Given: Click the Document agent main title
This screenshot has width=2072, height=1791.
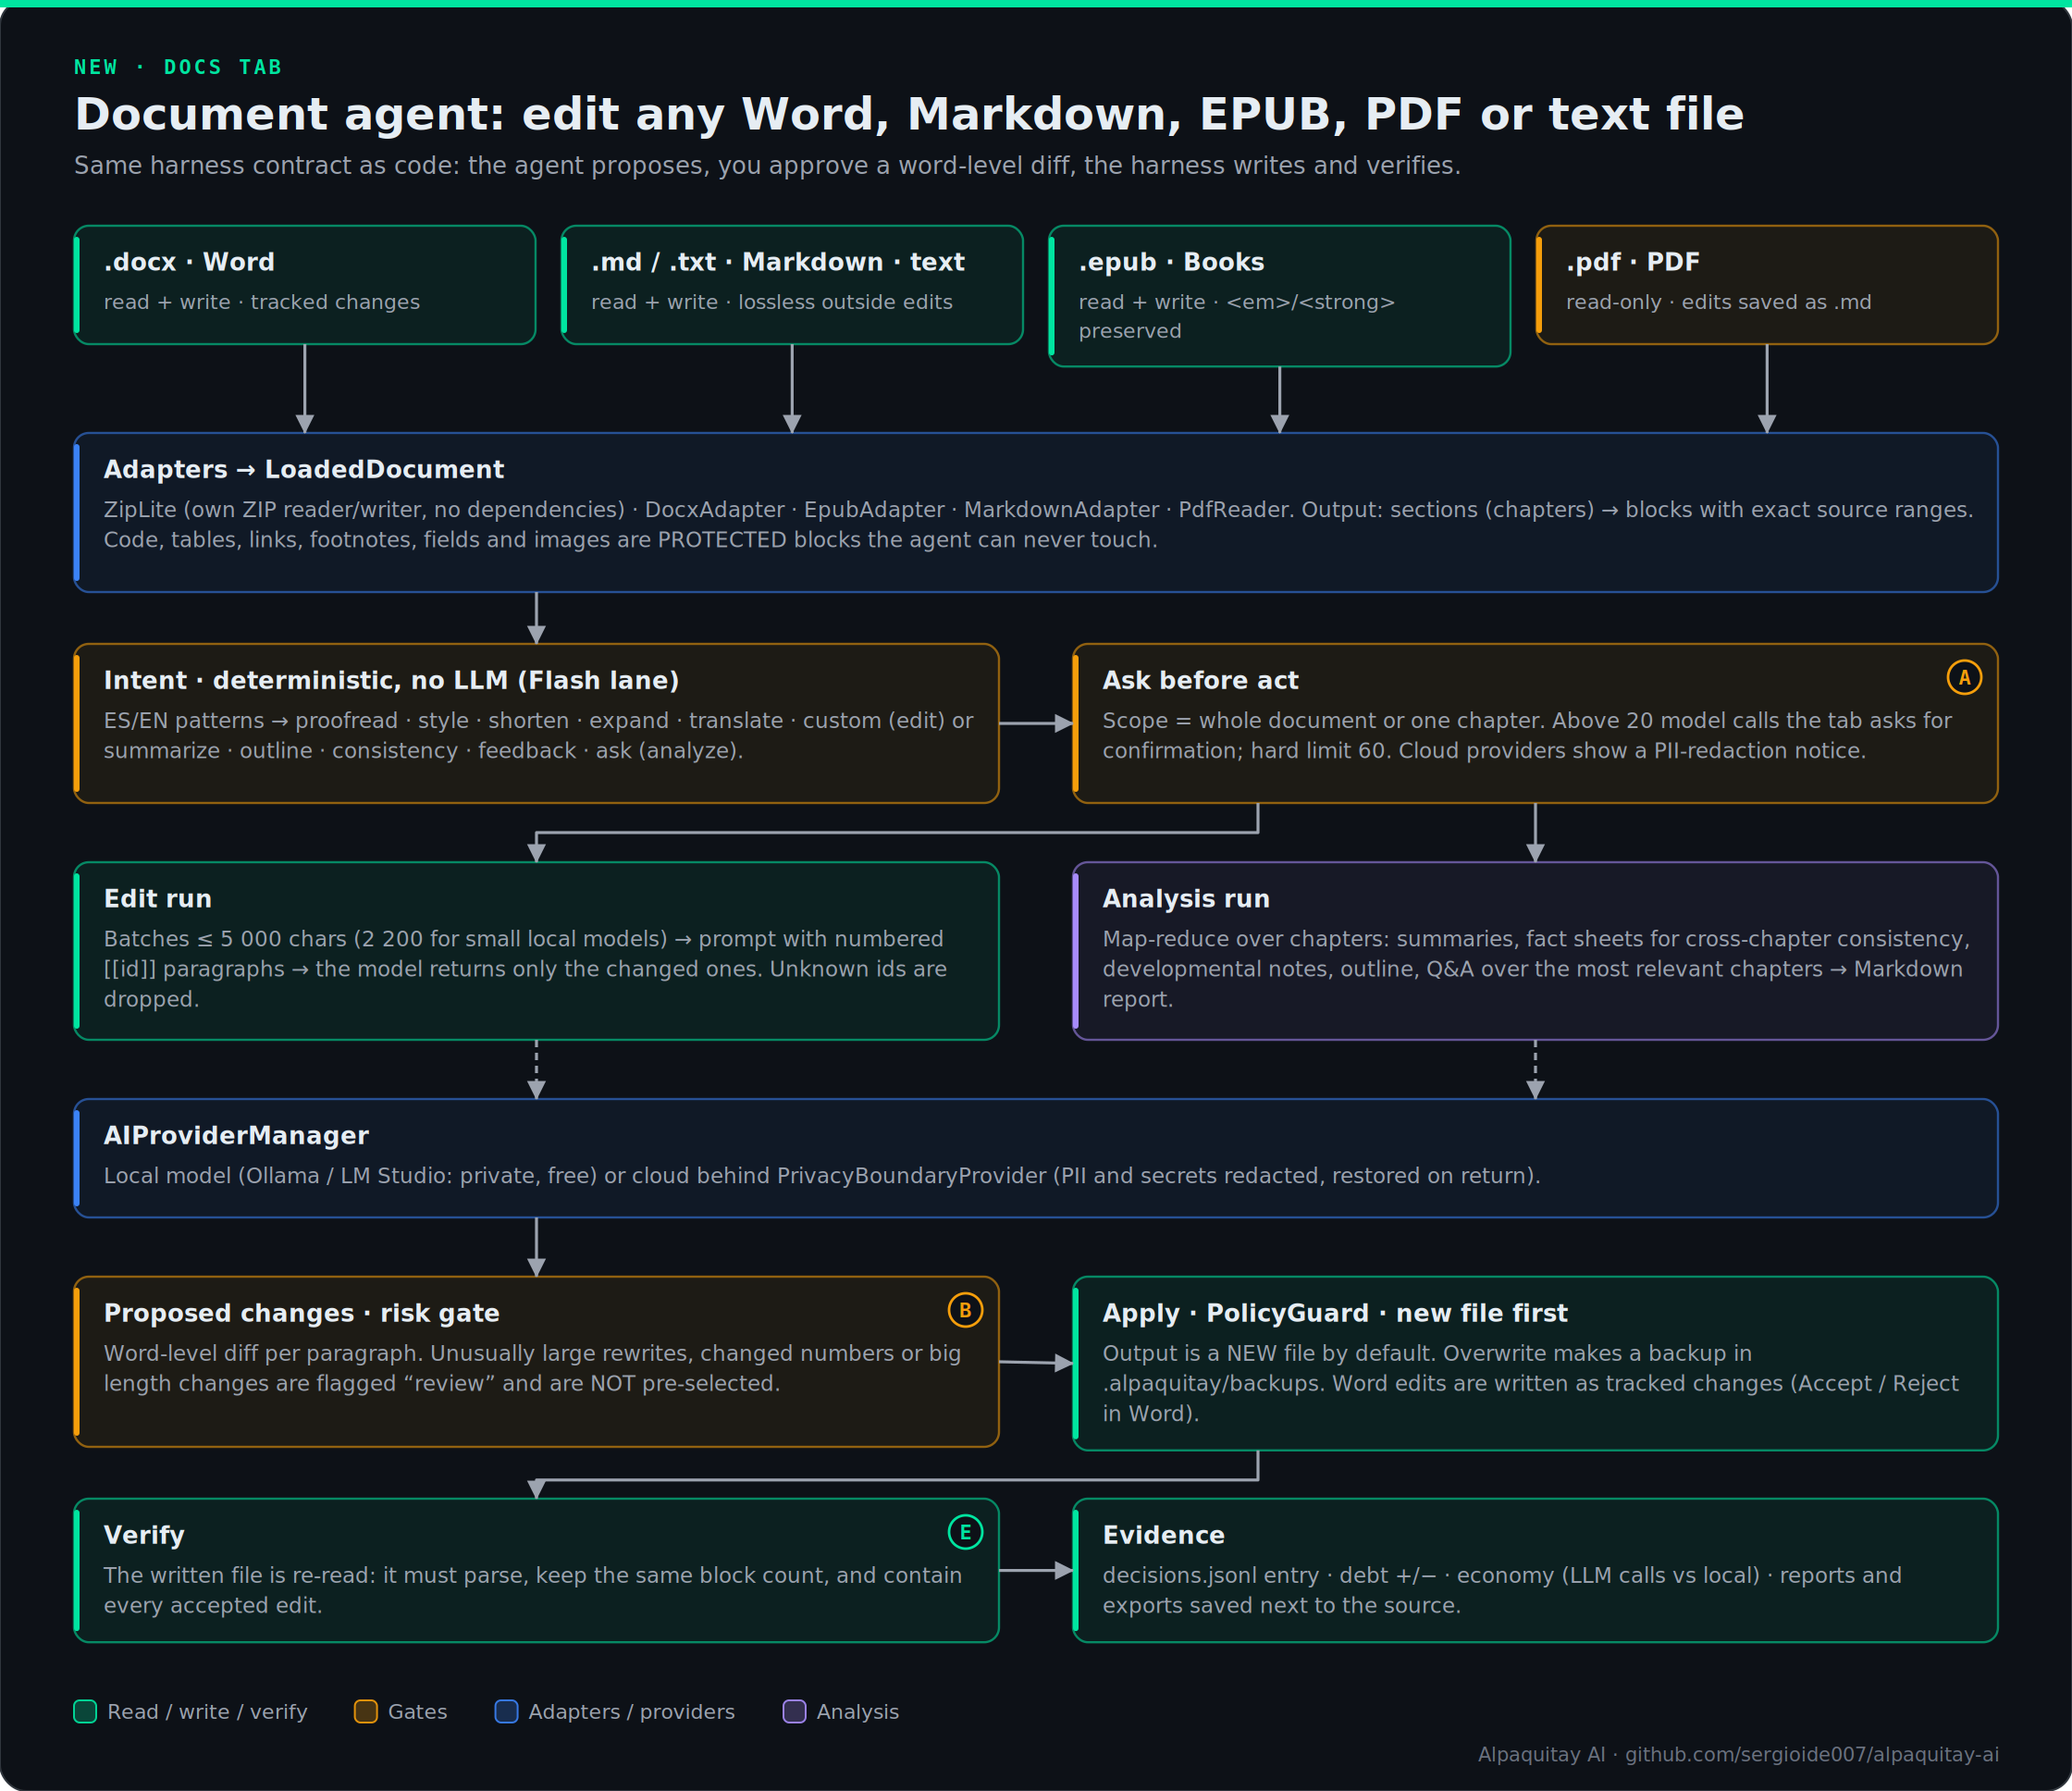Looking at the screenshot, I should pyautogui.click(x=909, y=114).
